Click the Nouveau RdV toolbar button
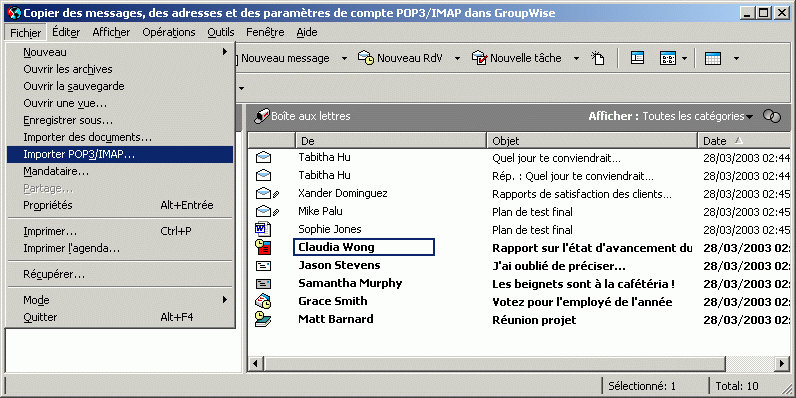This screenshot has height=398, width=796. coord(400,58)
